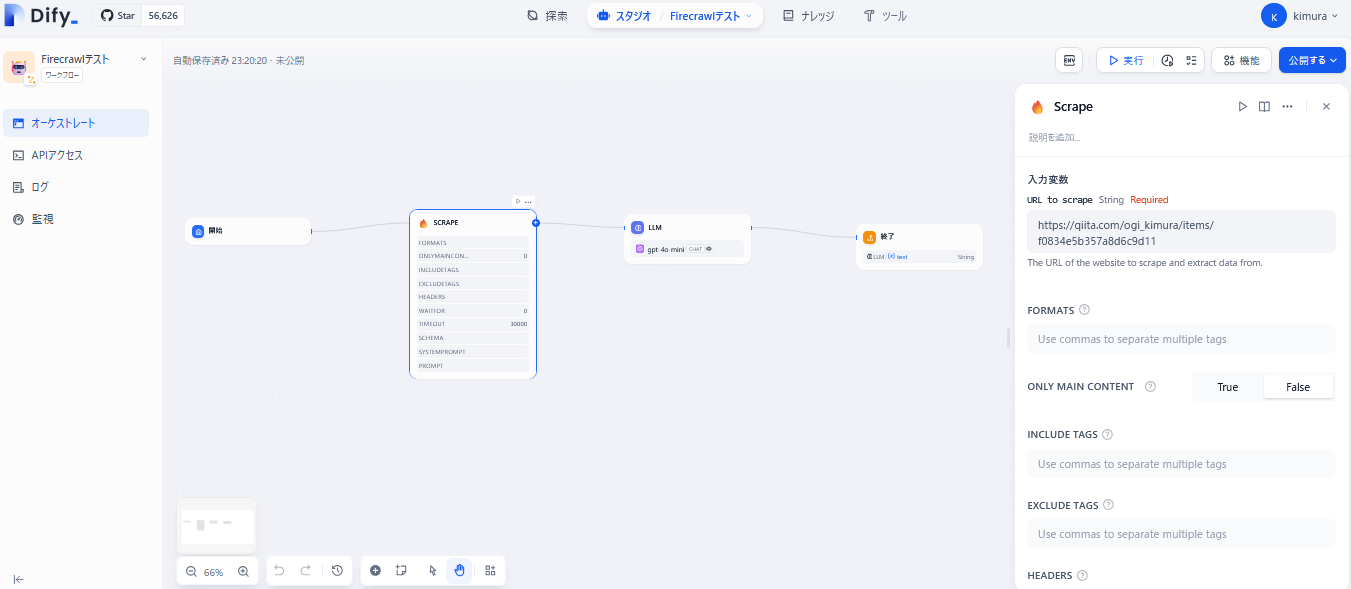Screen dimensions: 1351x589
Task: Go to the 探索 (Explore) tab
Action: click(548, 16)
